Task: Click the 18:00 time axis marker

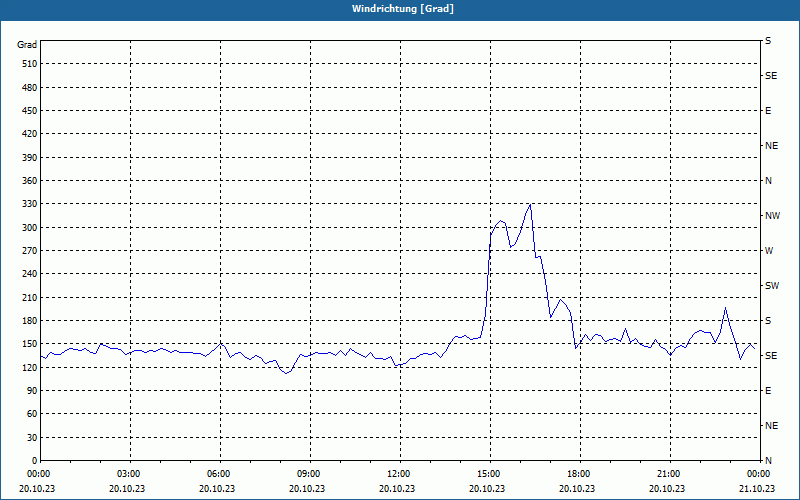Action: click(x=580, y=474)
